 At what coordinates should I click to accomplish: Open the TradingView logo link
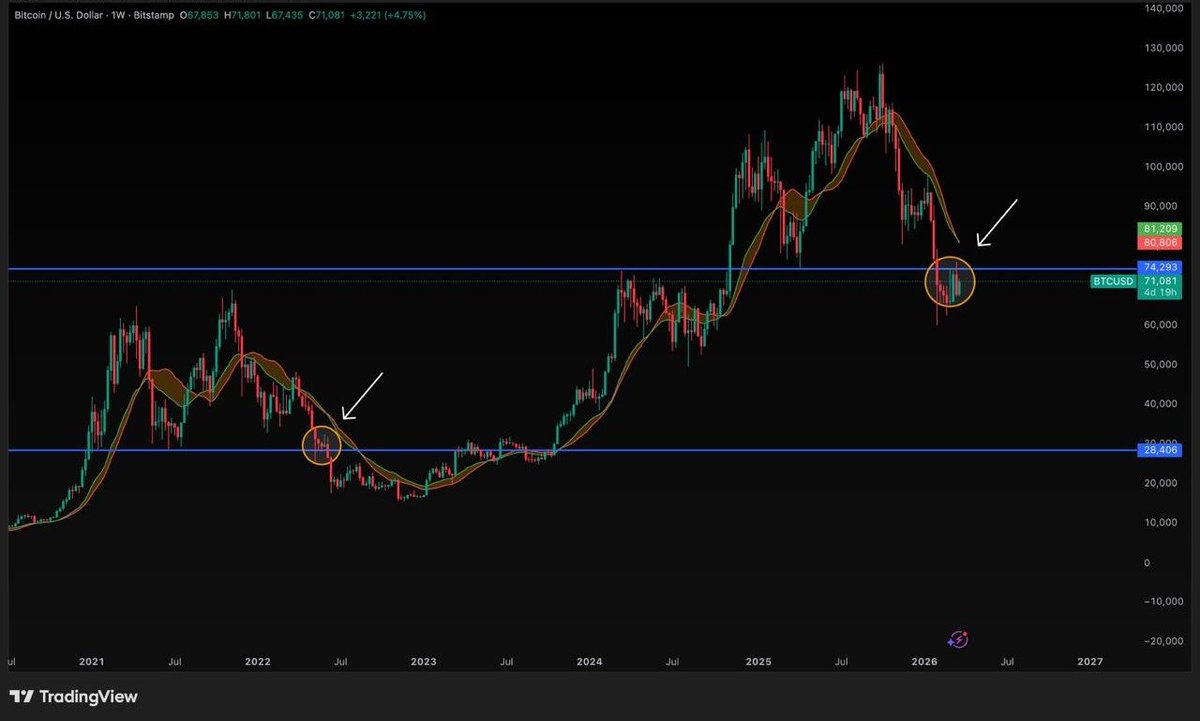click(x=74, y=697)
